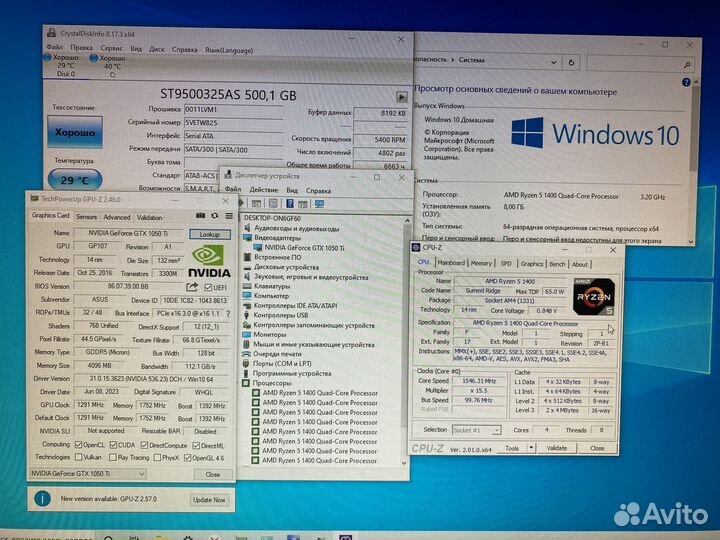Image resolution: width=720 pixels, height=540 pixels.
Task: Click the Ryzen 5 logo in CPU-Z
Action: tap(594, 297)
